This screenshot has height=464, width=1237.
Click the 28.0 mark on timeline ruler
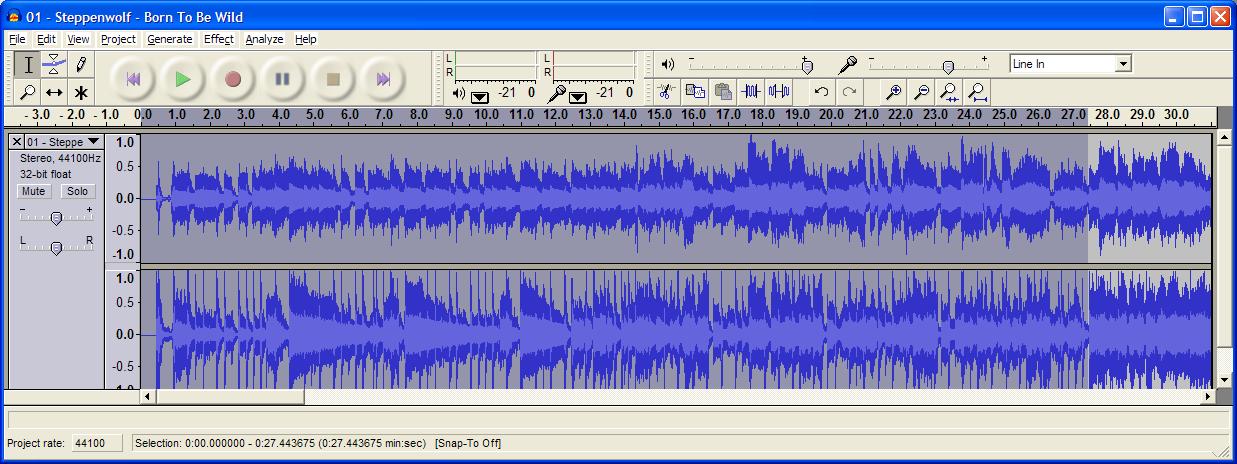tap(1107, 115)
